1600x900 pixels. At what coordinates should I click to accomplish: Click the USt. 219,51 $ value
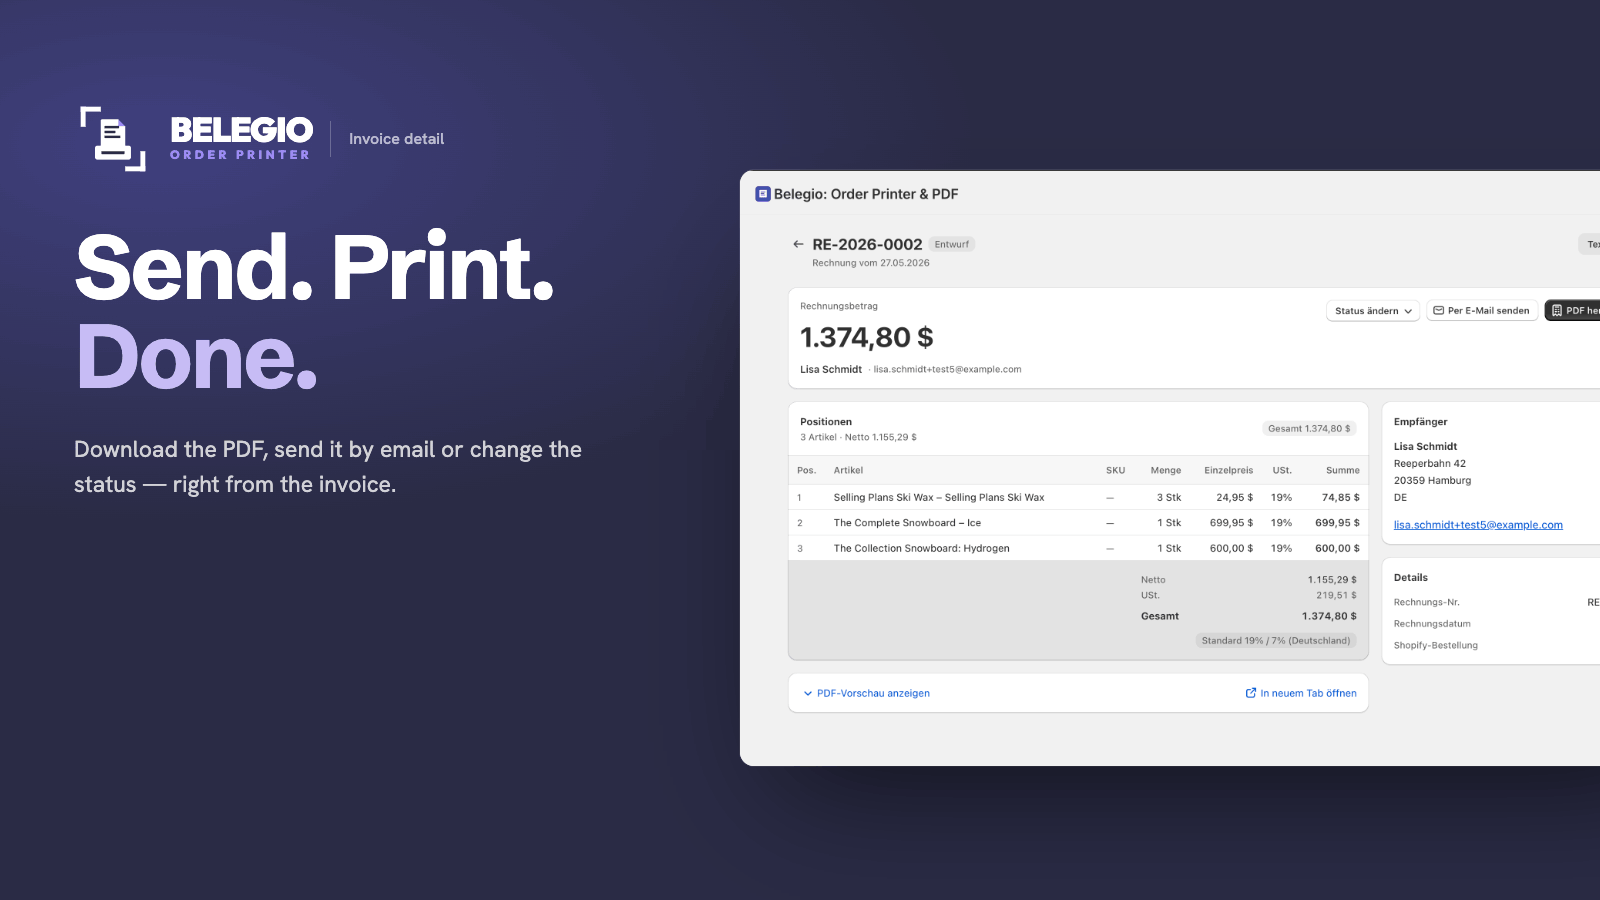coord(1336,595)
